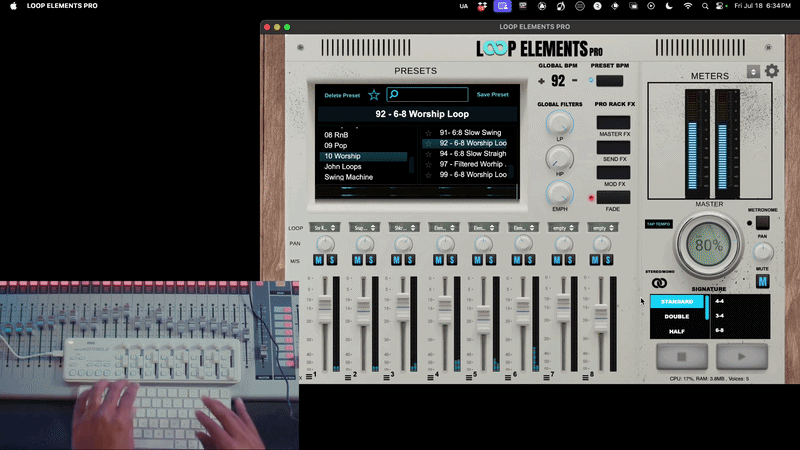Click the stop button in transport
The height and width of the screenshot is (450, 800).
pos(682,356)
